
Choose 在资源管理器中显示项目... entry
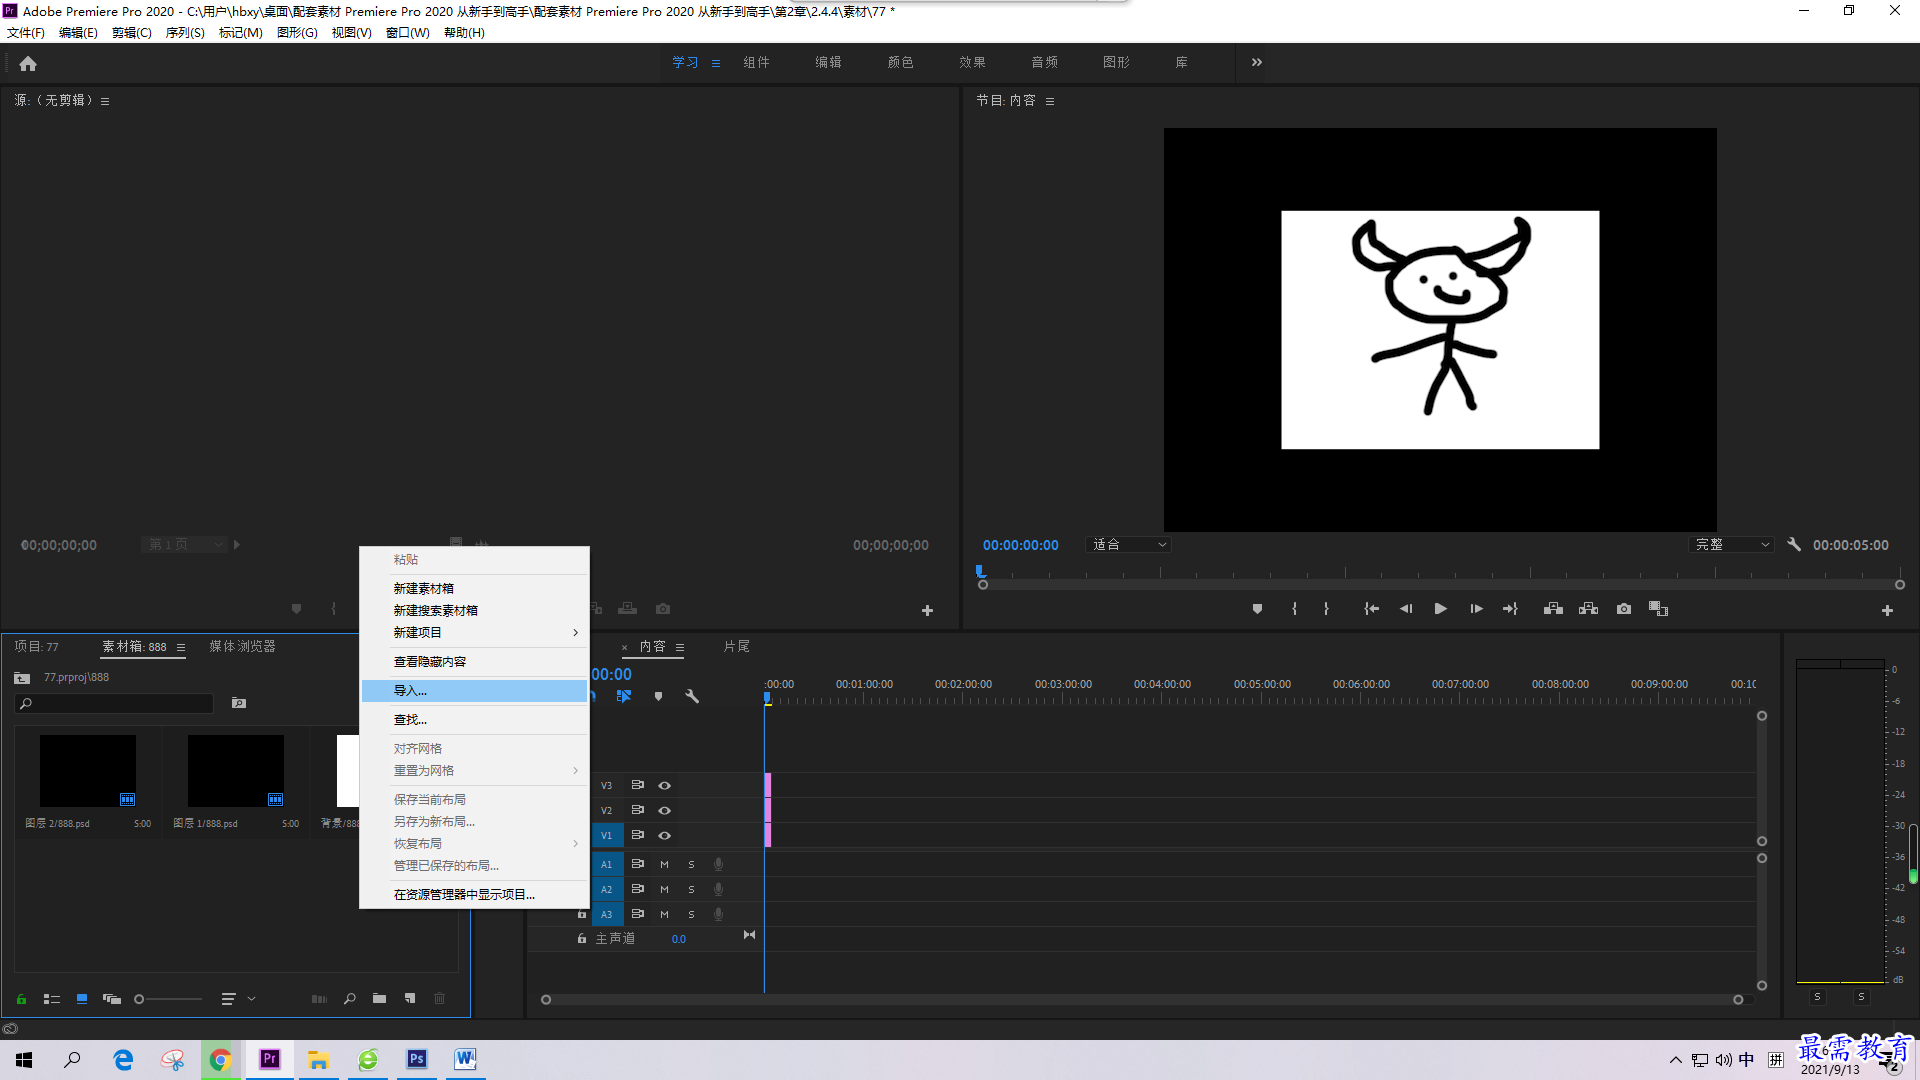(475, 895)
